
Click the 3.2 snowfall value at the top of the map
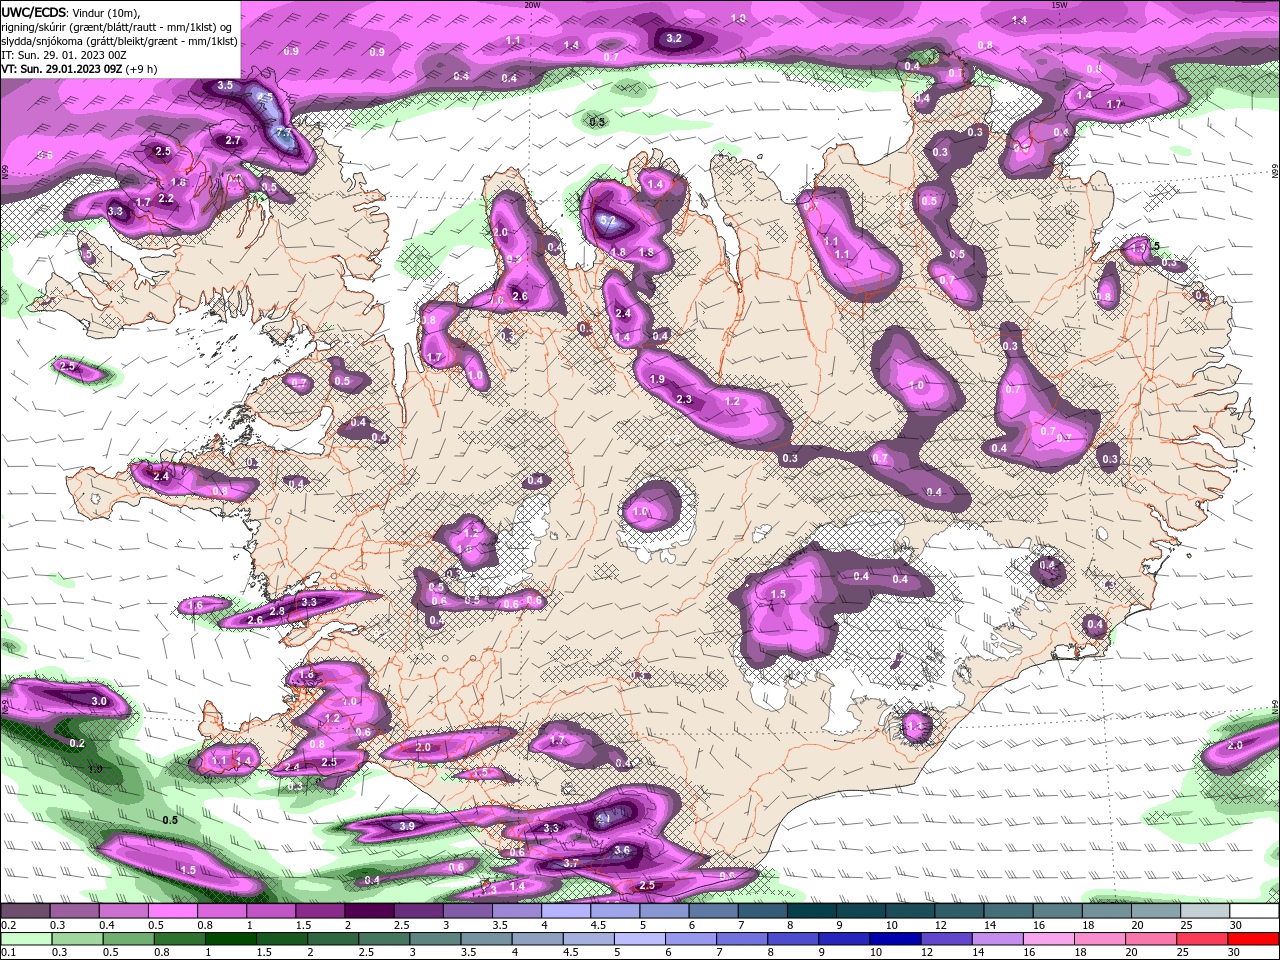[674, 38]
